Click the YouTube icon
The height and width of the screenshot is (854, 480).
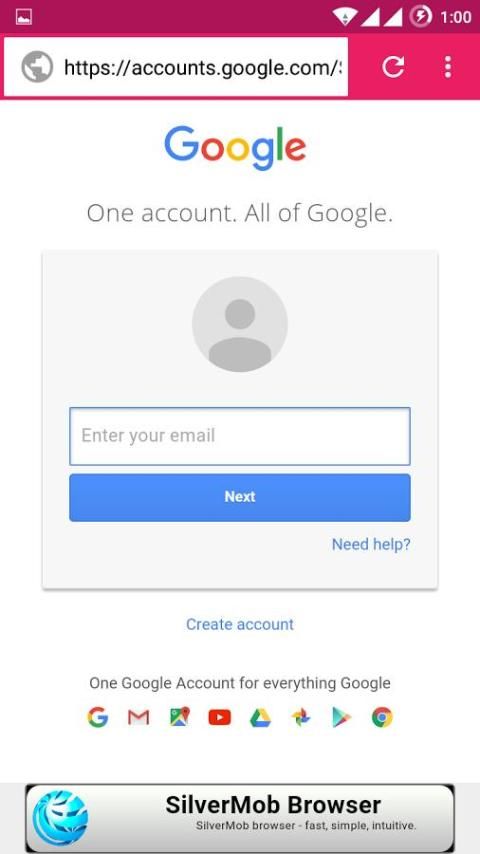(x=220, y=718)
